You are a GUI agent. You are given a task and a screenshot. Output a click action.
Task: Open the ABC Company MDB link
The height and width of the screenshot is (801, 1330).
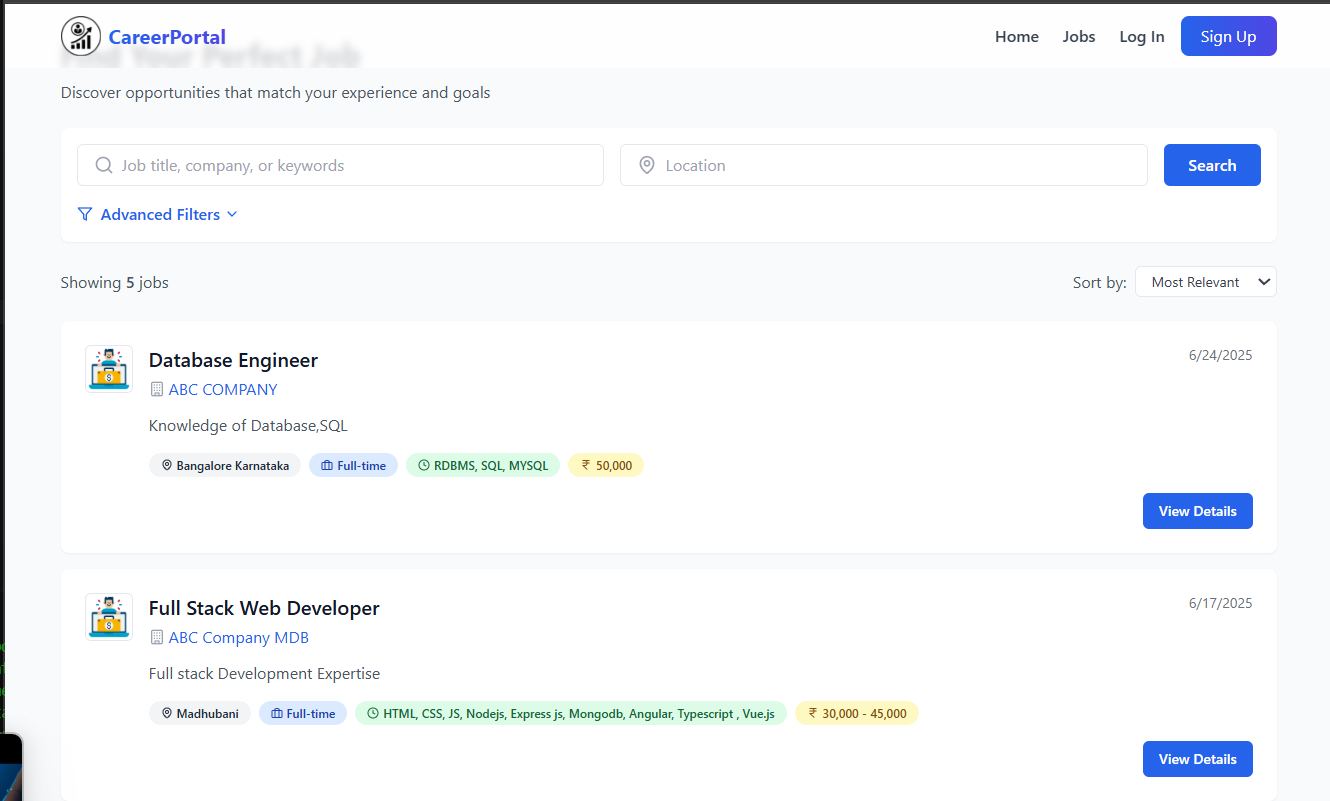tap(238, 637)
